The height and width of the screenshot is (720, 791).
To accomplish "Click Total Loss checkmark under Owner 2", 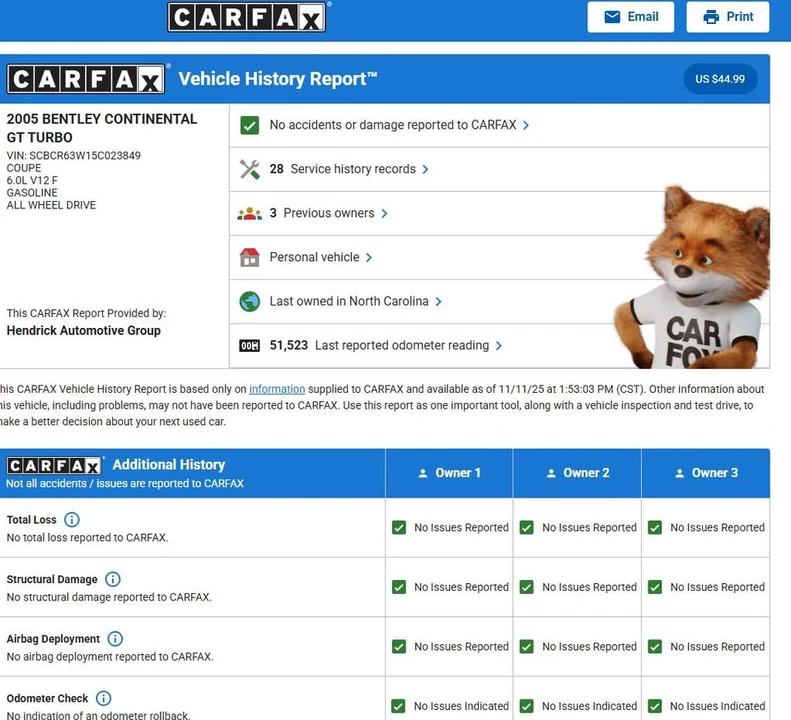I will pos(527,528).
